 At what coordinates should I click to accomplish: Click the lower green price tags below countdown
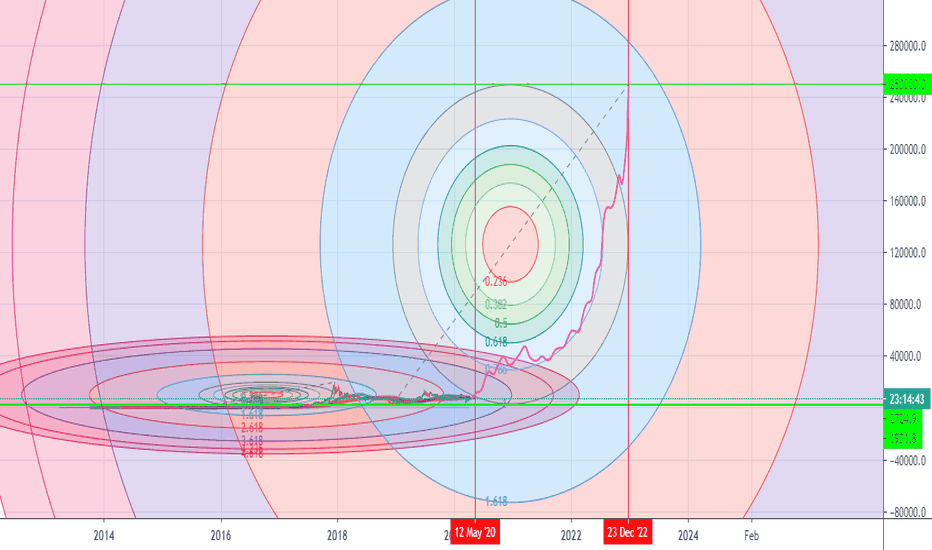point(903,428)
